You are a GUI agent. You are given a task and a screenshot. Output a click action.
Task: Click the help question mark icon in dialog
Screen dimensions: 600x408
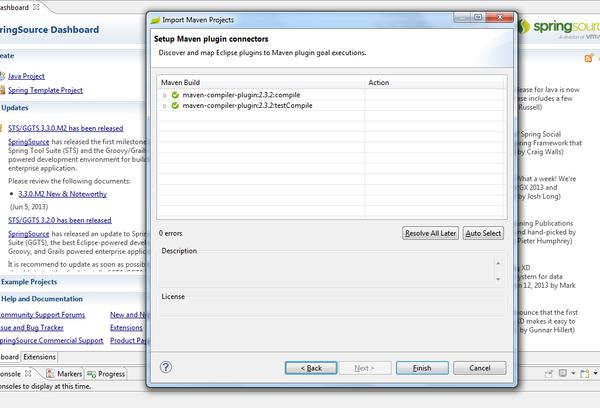[166, 367]
